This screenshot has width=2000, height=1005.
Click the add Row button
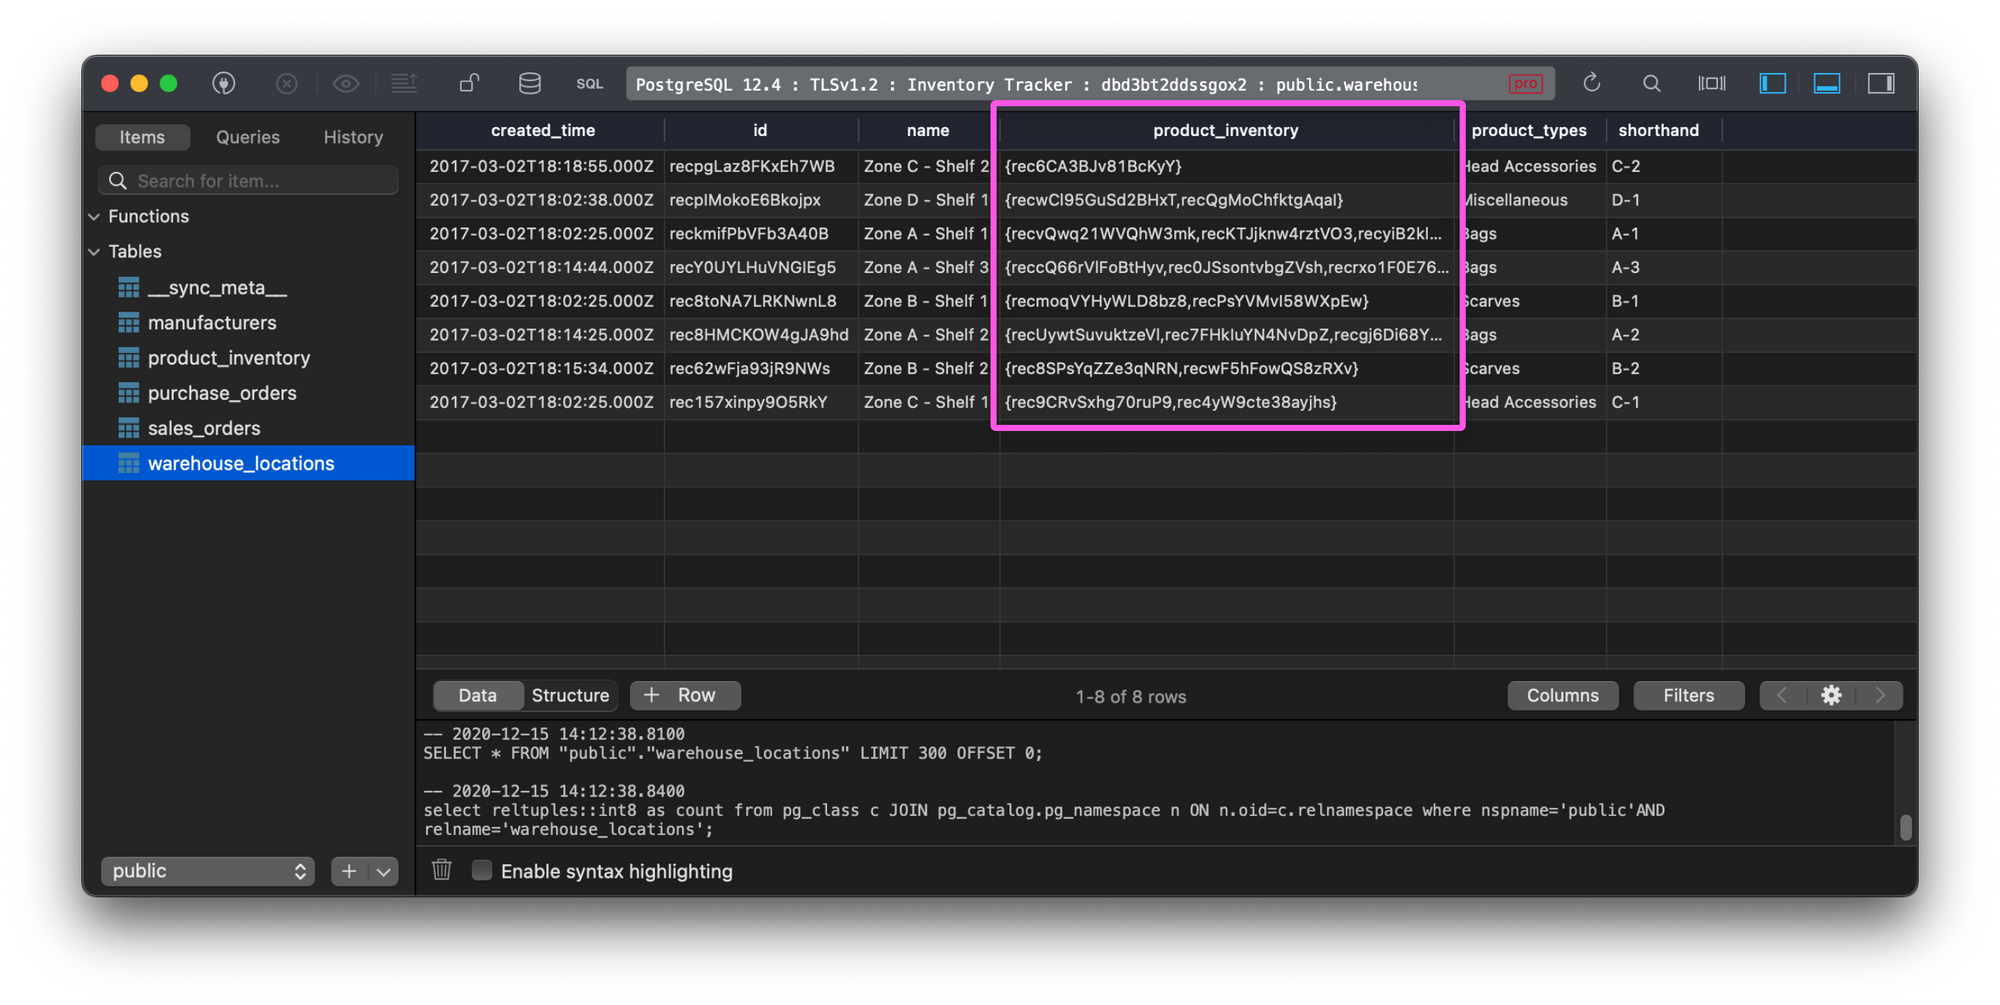pos(685,695)
